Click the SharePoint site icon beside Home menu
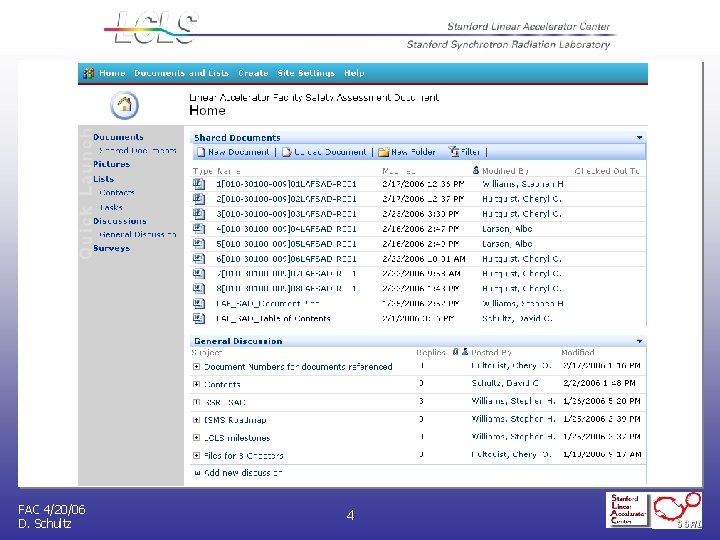Screen dimensions: 720x540 tap(89, 73)
